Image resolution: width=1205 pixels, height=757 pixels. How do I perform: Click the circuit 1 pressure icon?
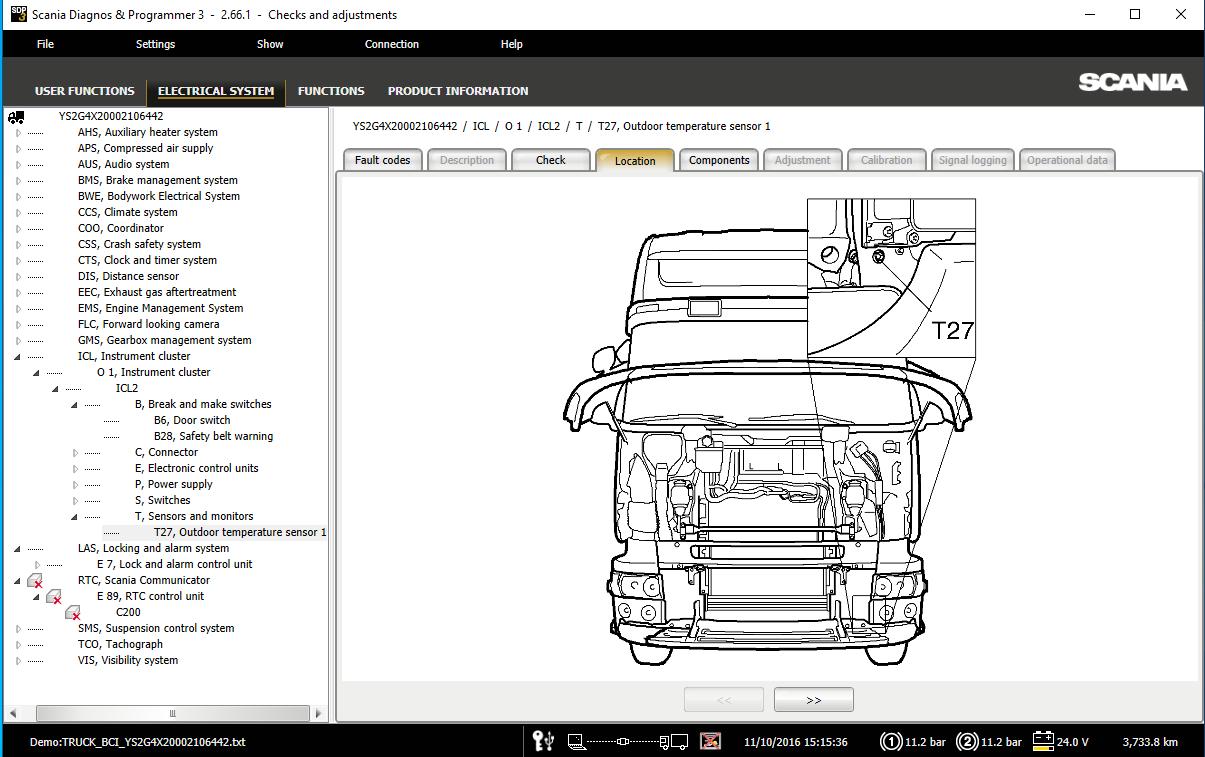890,741
